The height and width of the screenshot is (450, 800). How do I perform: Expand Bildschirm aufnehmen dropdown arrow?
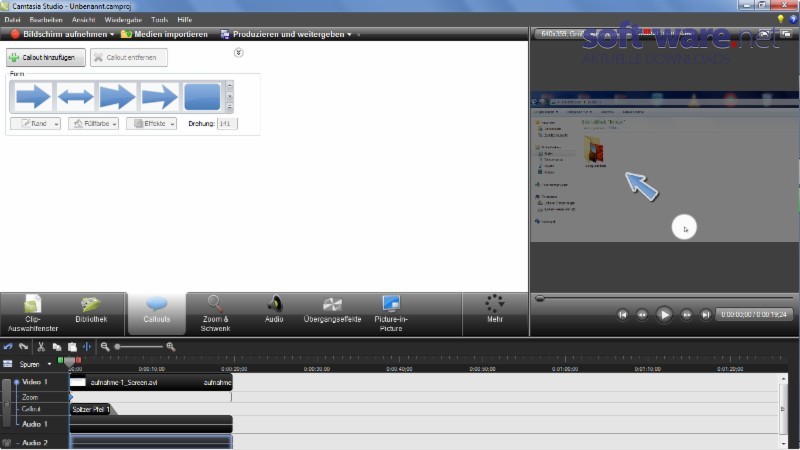click(x=112, y=35)
